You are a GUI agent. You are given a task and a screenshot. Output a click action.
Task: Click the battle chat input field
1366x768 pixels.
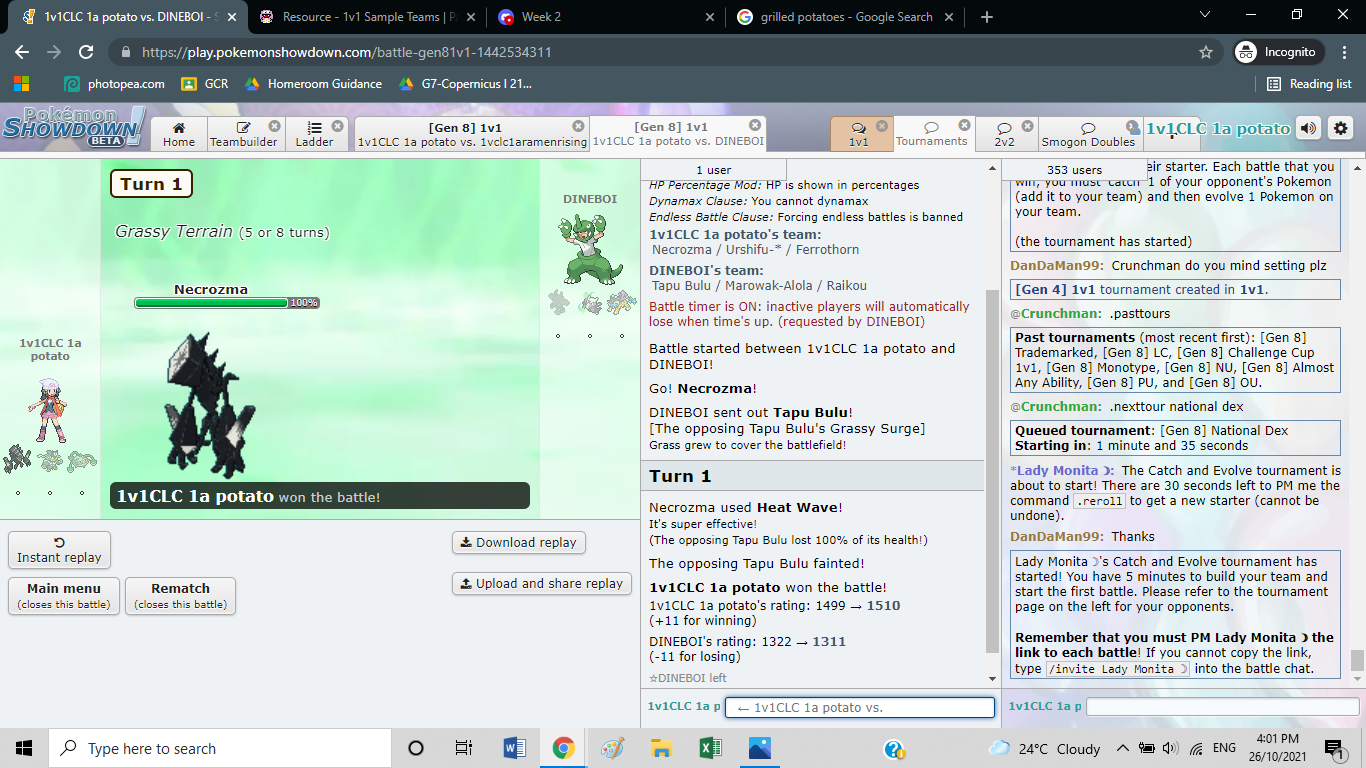click(860, 707)
